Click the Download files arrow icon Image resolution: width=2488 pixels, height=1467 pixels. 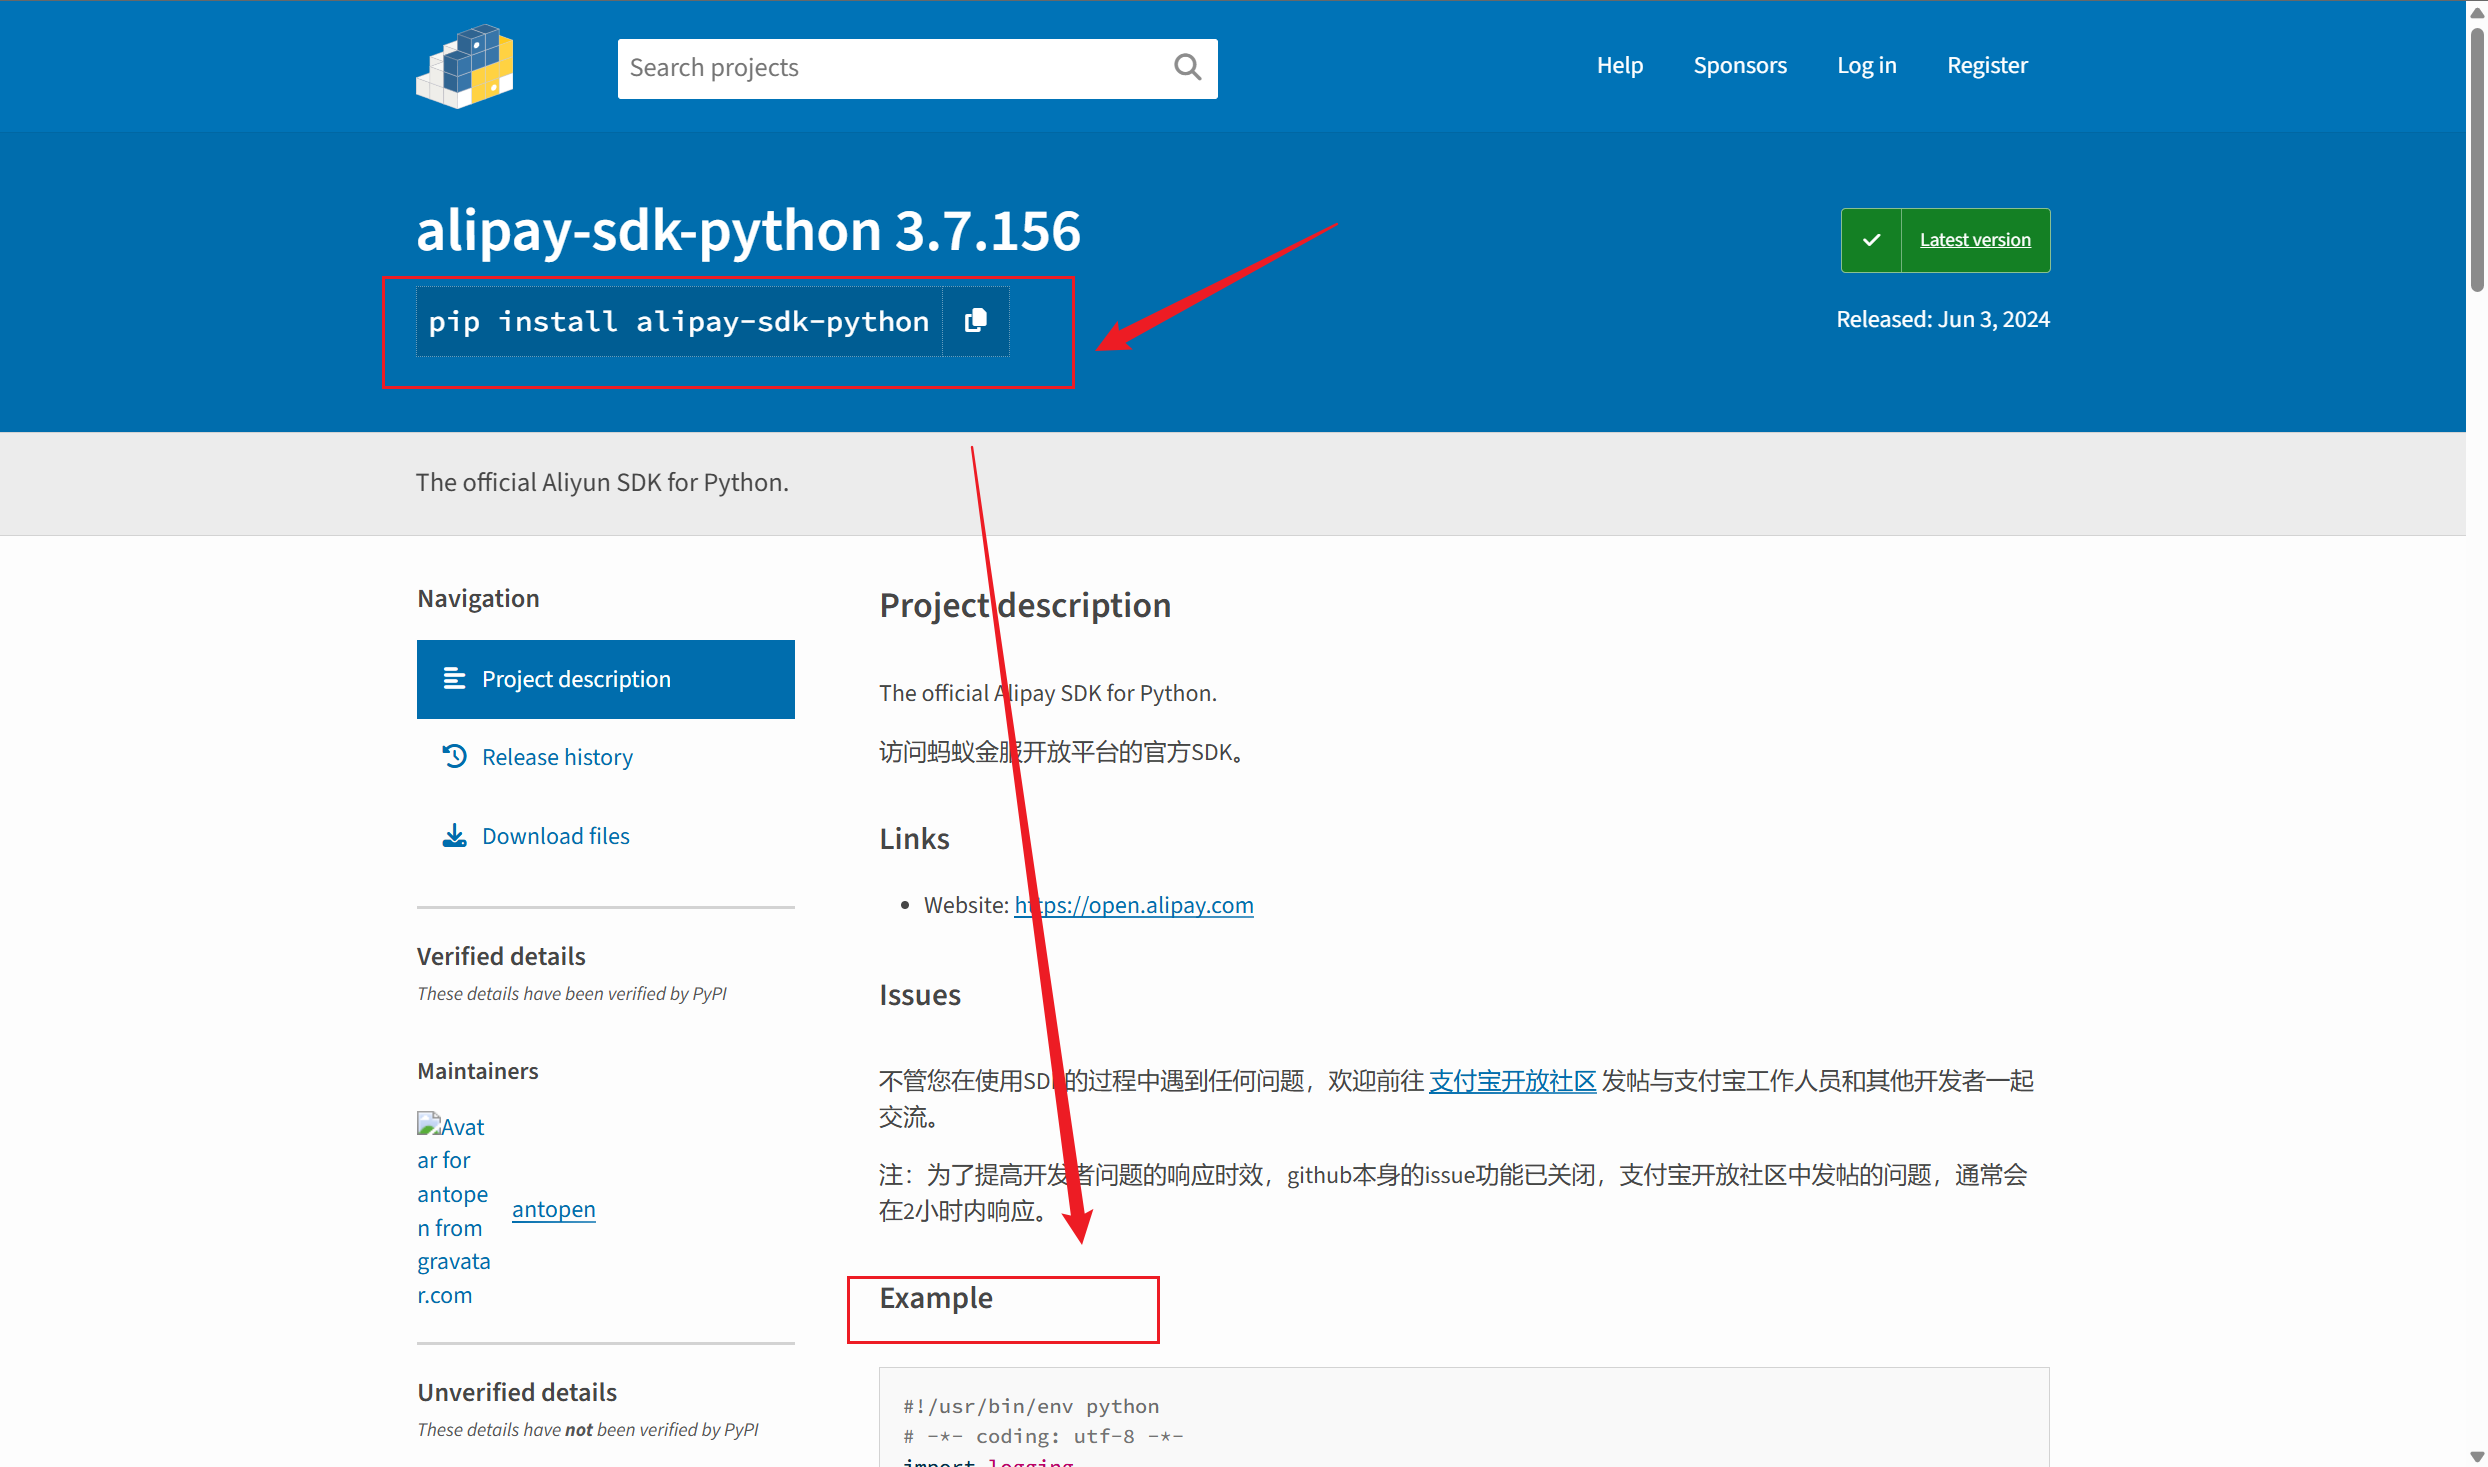pyautogui.click(x=454, y=836)
